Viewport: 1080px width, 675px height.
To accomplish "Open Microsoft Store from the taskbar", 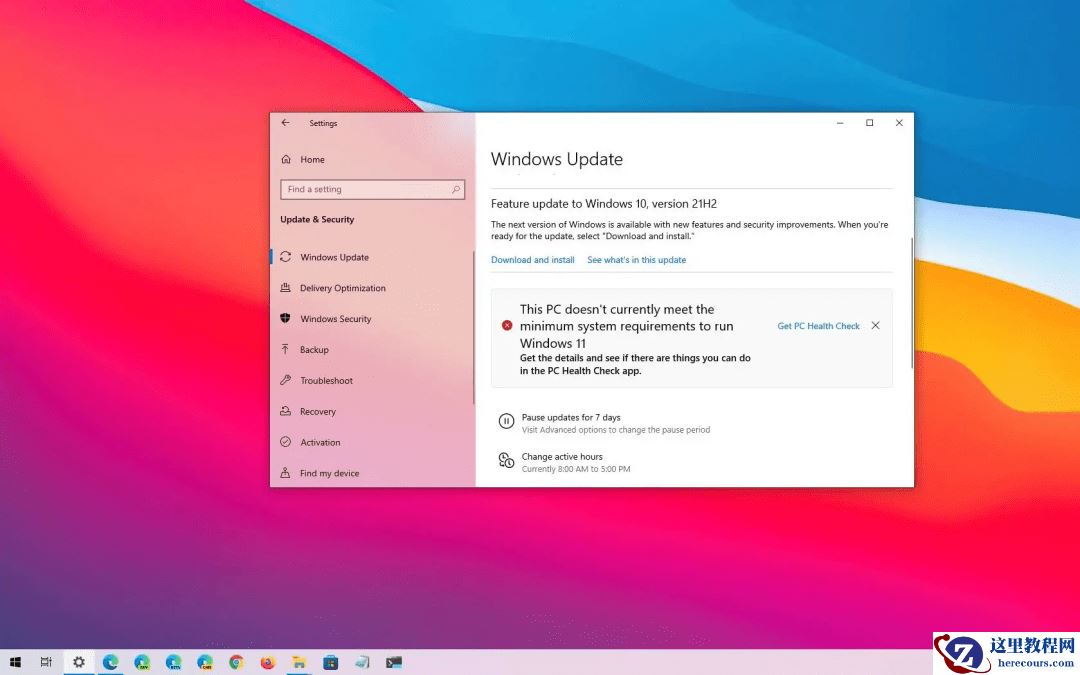I will (330, 662).
